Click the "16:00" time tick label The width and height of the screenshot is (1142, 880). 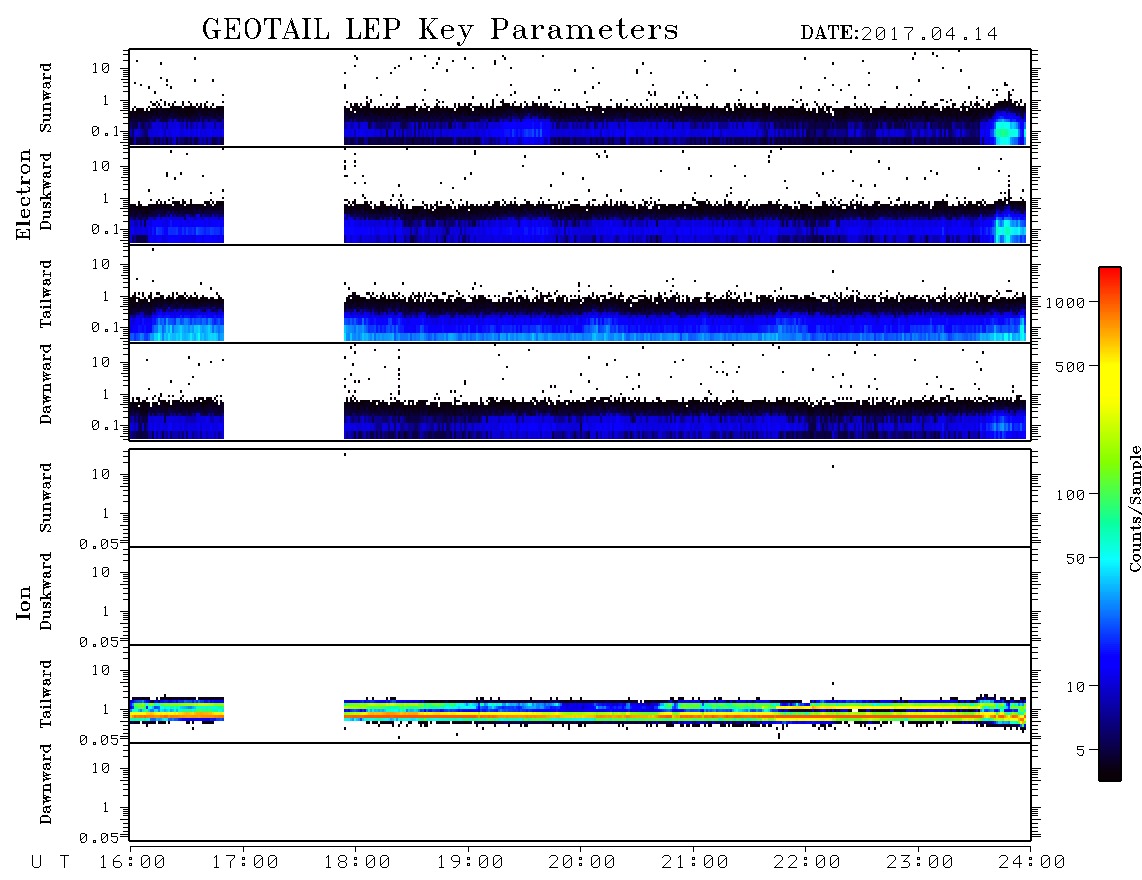coord(133,863)
